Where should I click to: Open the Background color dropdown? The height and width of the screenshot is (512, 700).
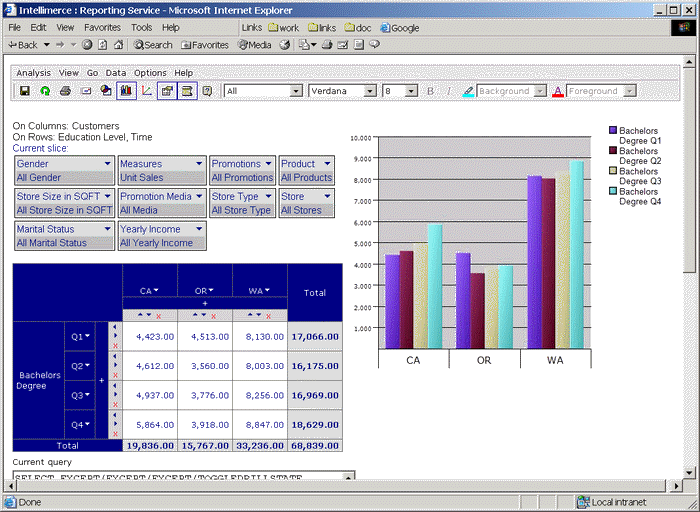click(540, 91)
